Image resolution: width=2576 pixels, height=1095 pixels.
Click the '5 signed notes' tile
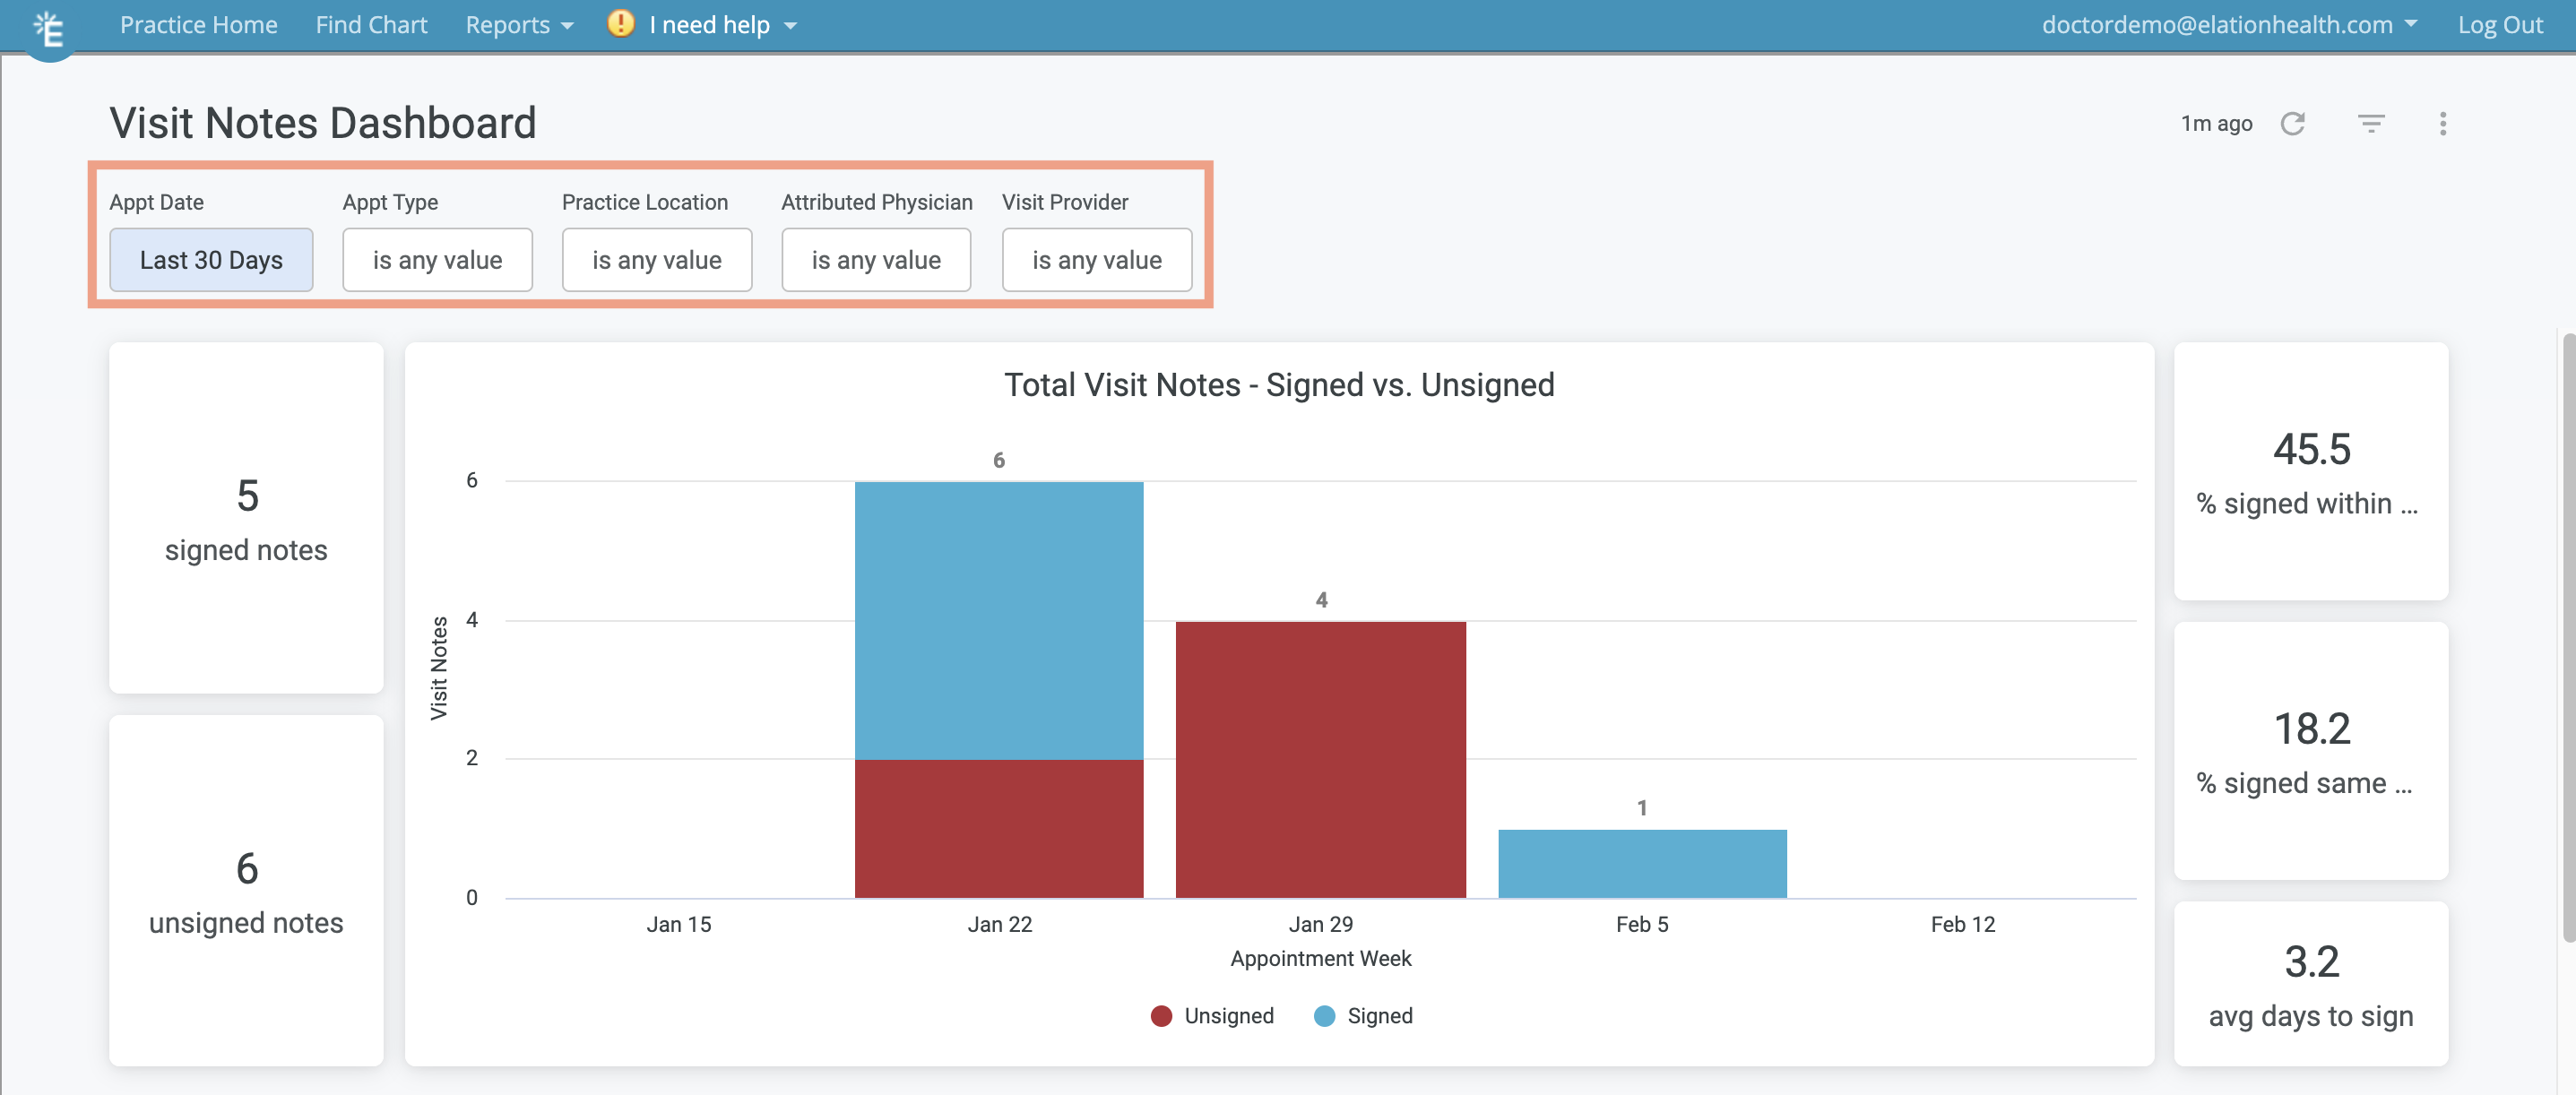246,518
